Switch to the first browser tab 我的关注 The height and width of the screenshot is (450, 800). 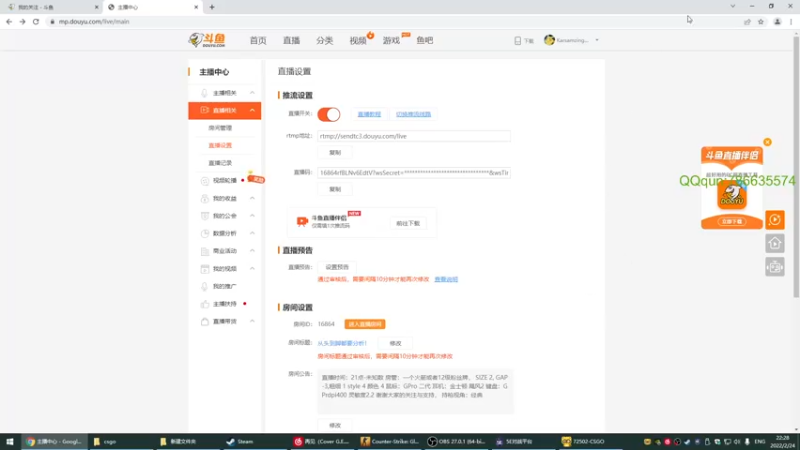pos(51,7)
